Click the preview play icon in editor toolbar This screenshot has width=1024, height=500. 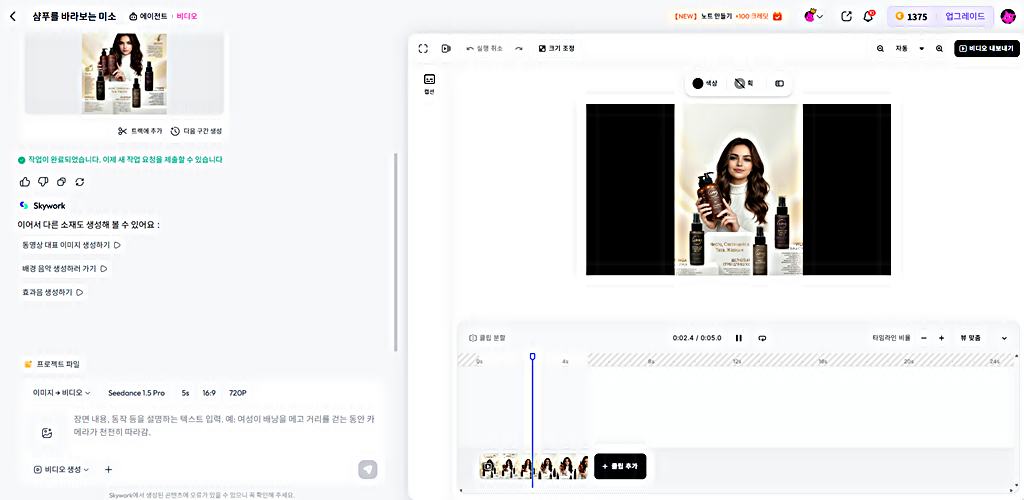coord(446,48)
